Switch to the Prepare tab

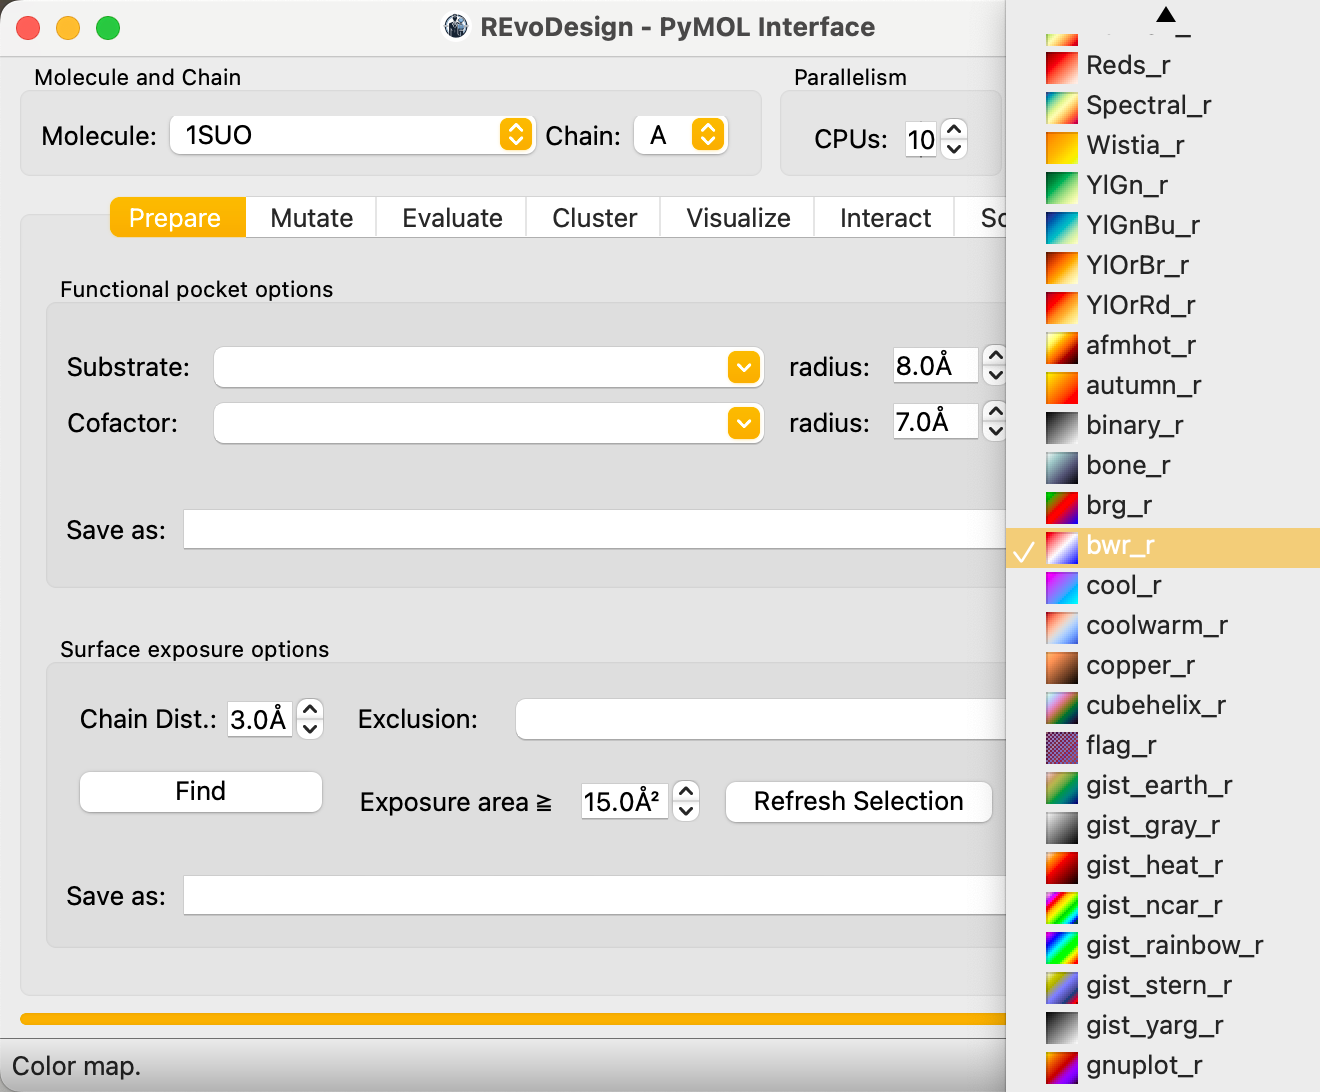(177, 218)
